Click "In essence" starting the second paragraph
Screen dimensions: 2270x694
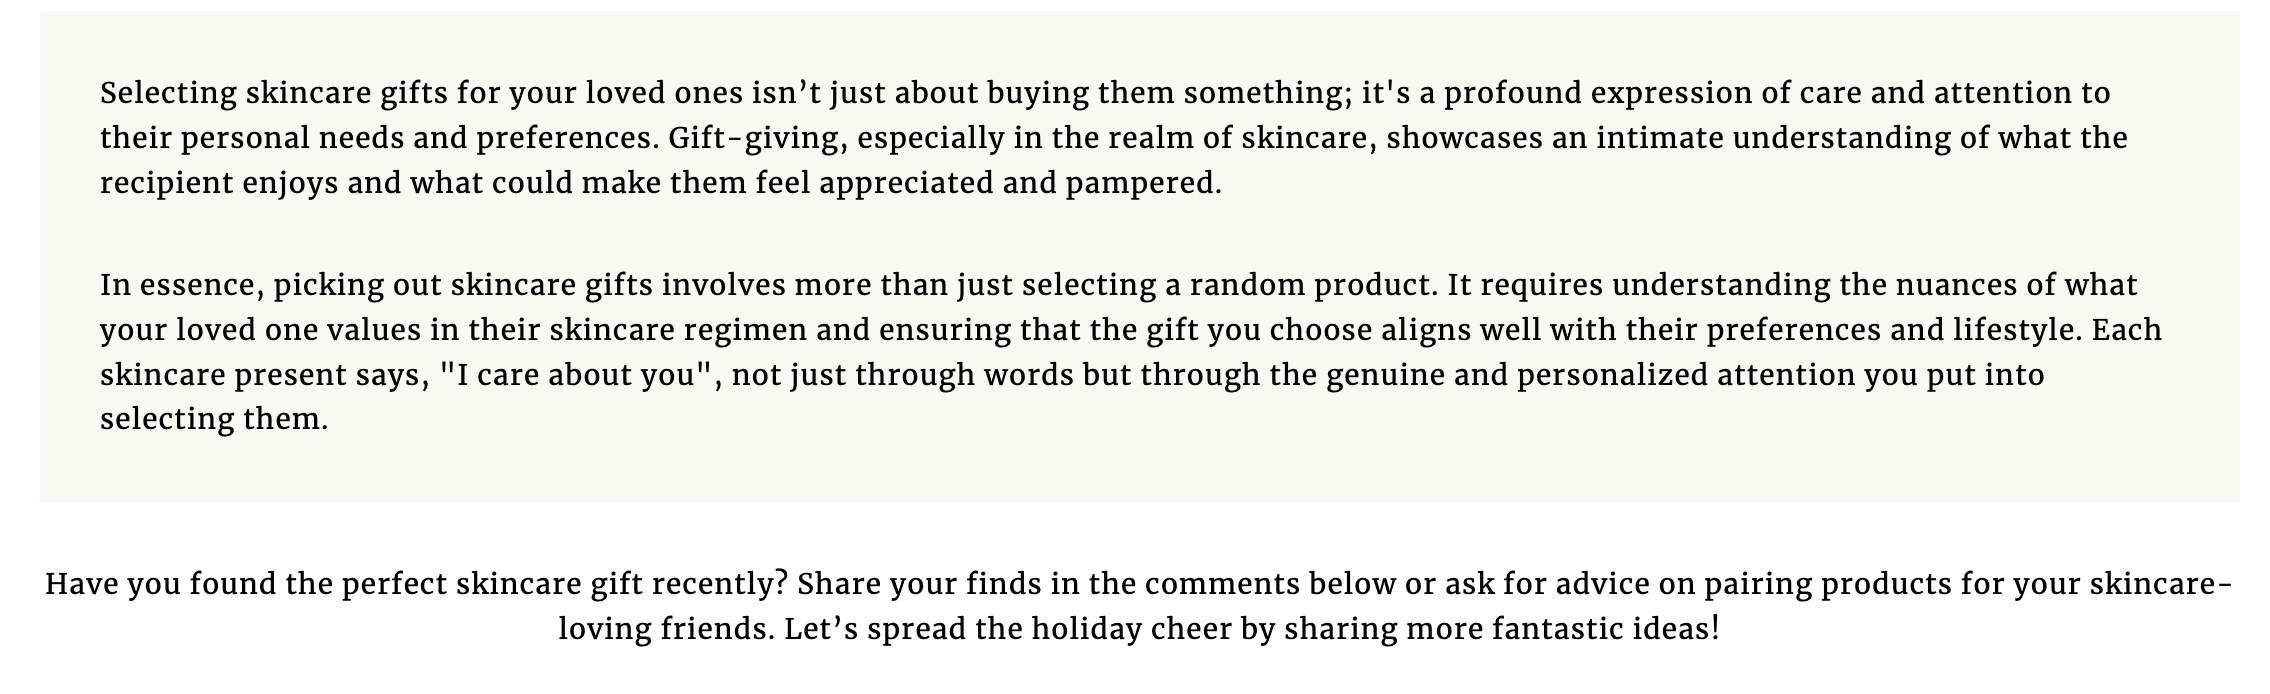[x=179, y=286]
